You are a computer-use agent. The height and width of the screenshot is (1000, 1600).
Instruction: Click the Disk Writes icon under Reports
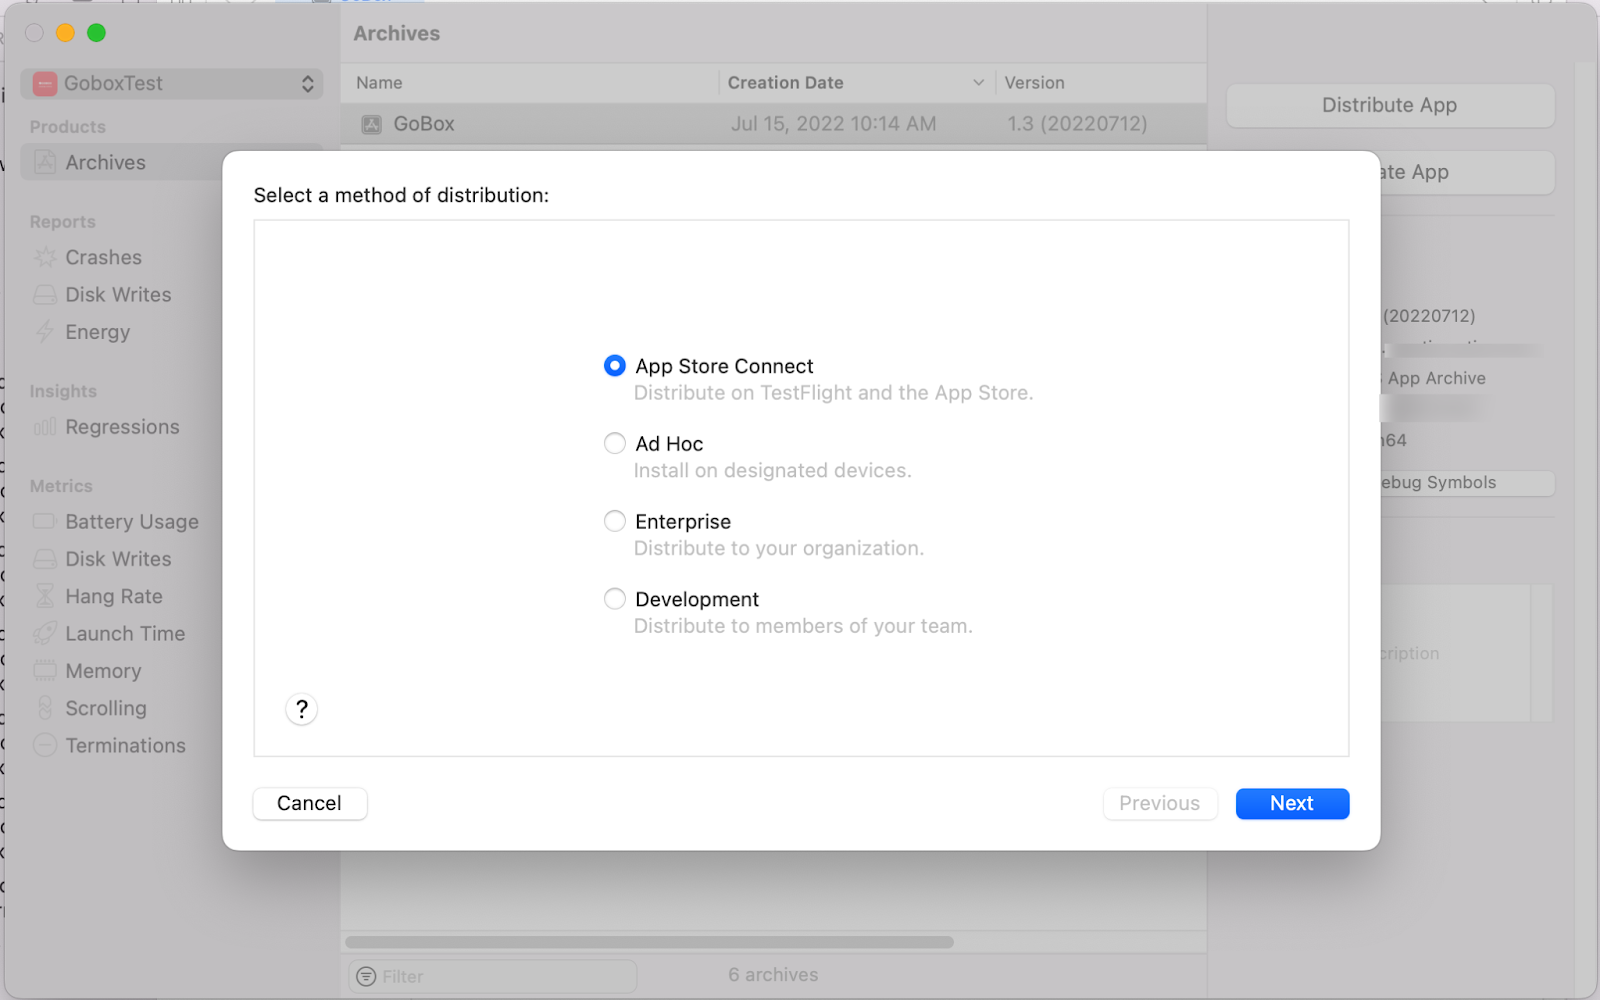(45, 295)
